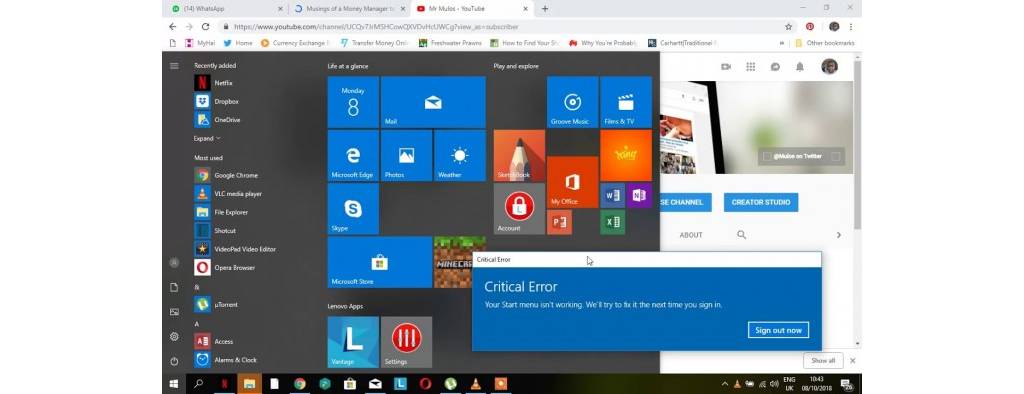Screen dimensions: 1024x394
Task: Open the Skype tile
Action: tap(353, 208)
